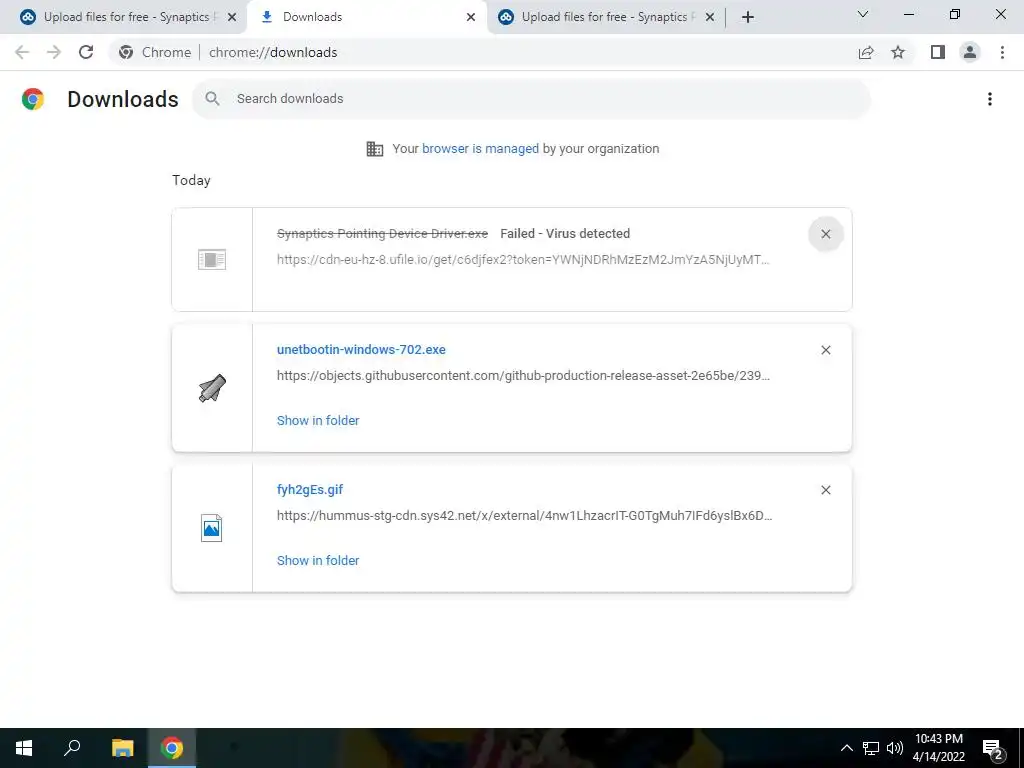Remove unetbootin-windows-702.exe from list
The height and width of the screenshot is (768, 1024).
[825, 350]
